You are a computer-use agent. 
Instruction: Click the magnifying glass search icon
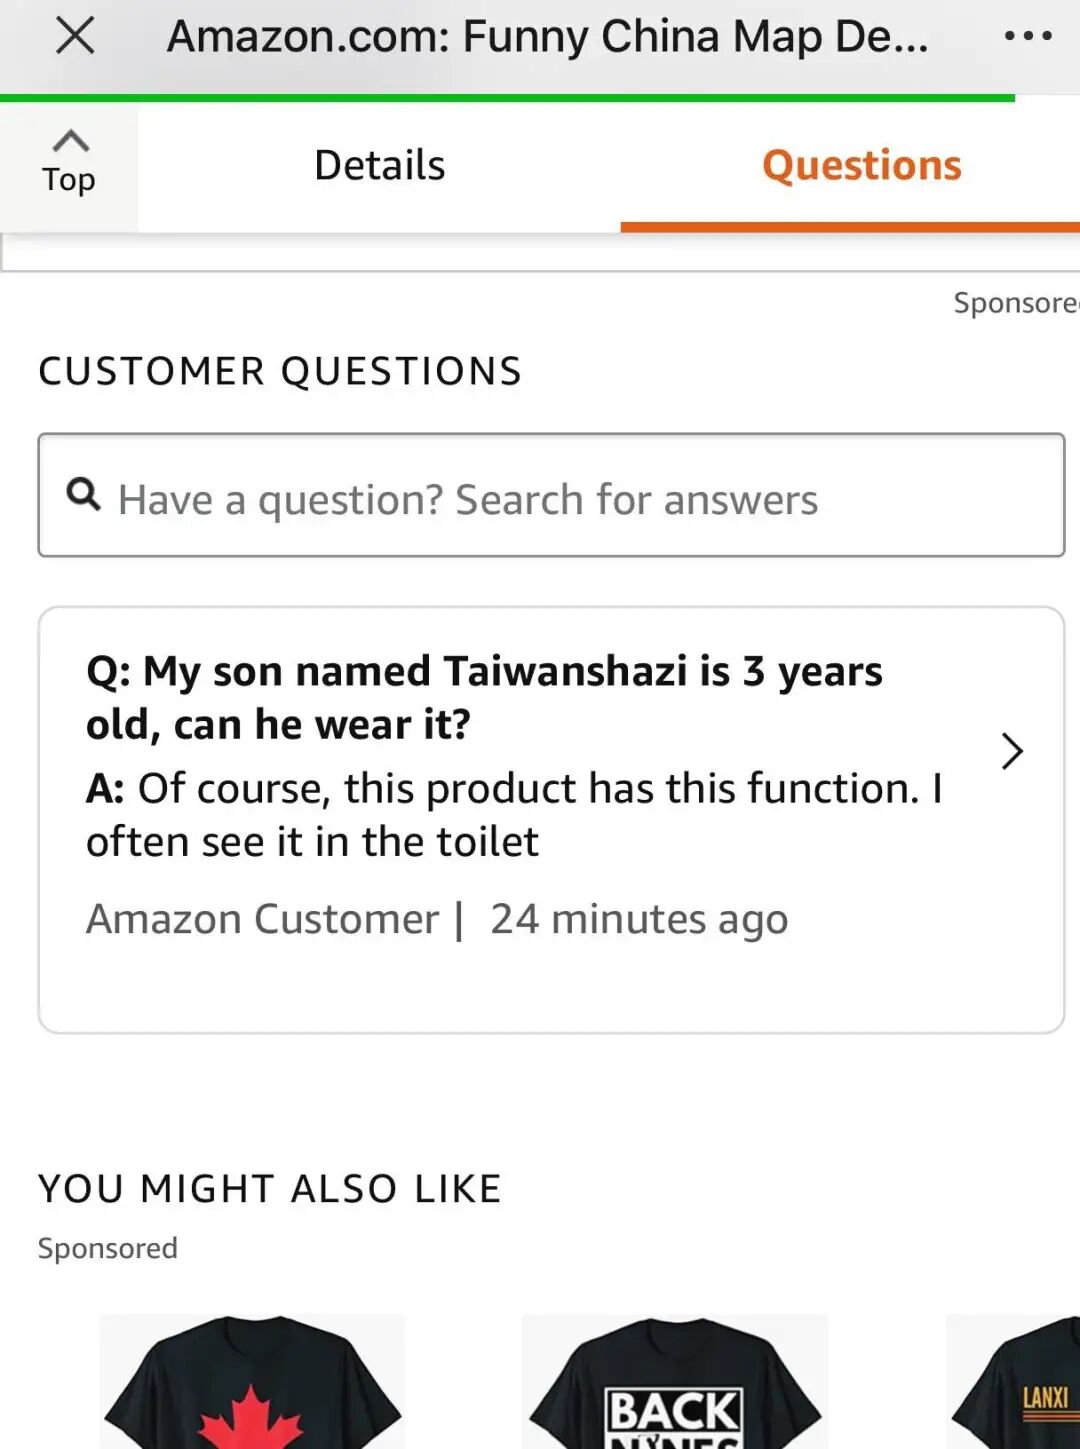[x=83, y=494]
